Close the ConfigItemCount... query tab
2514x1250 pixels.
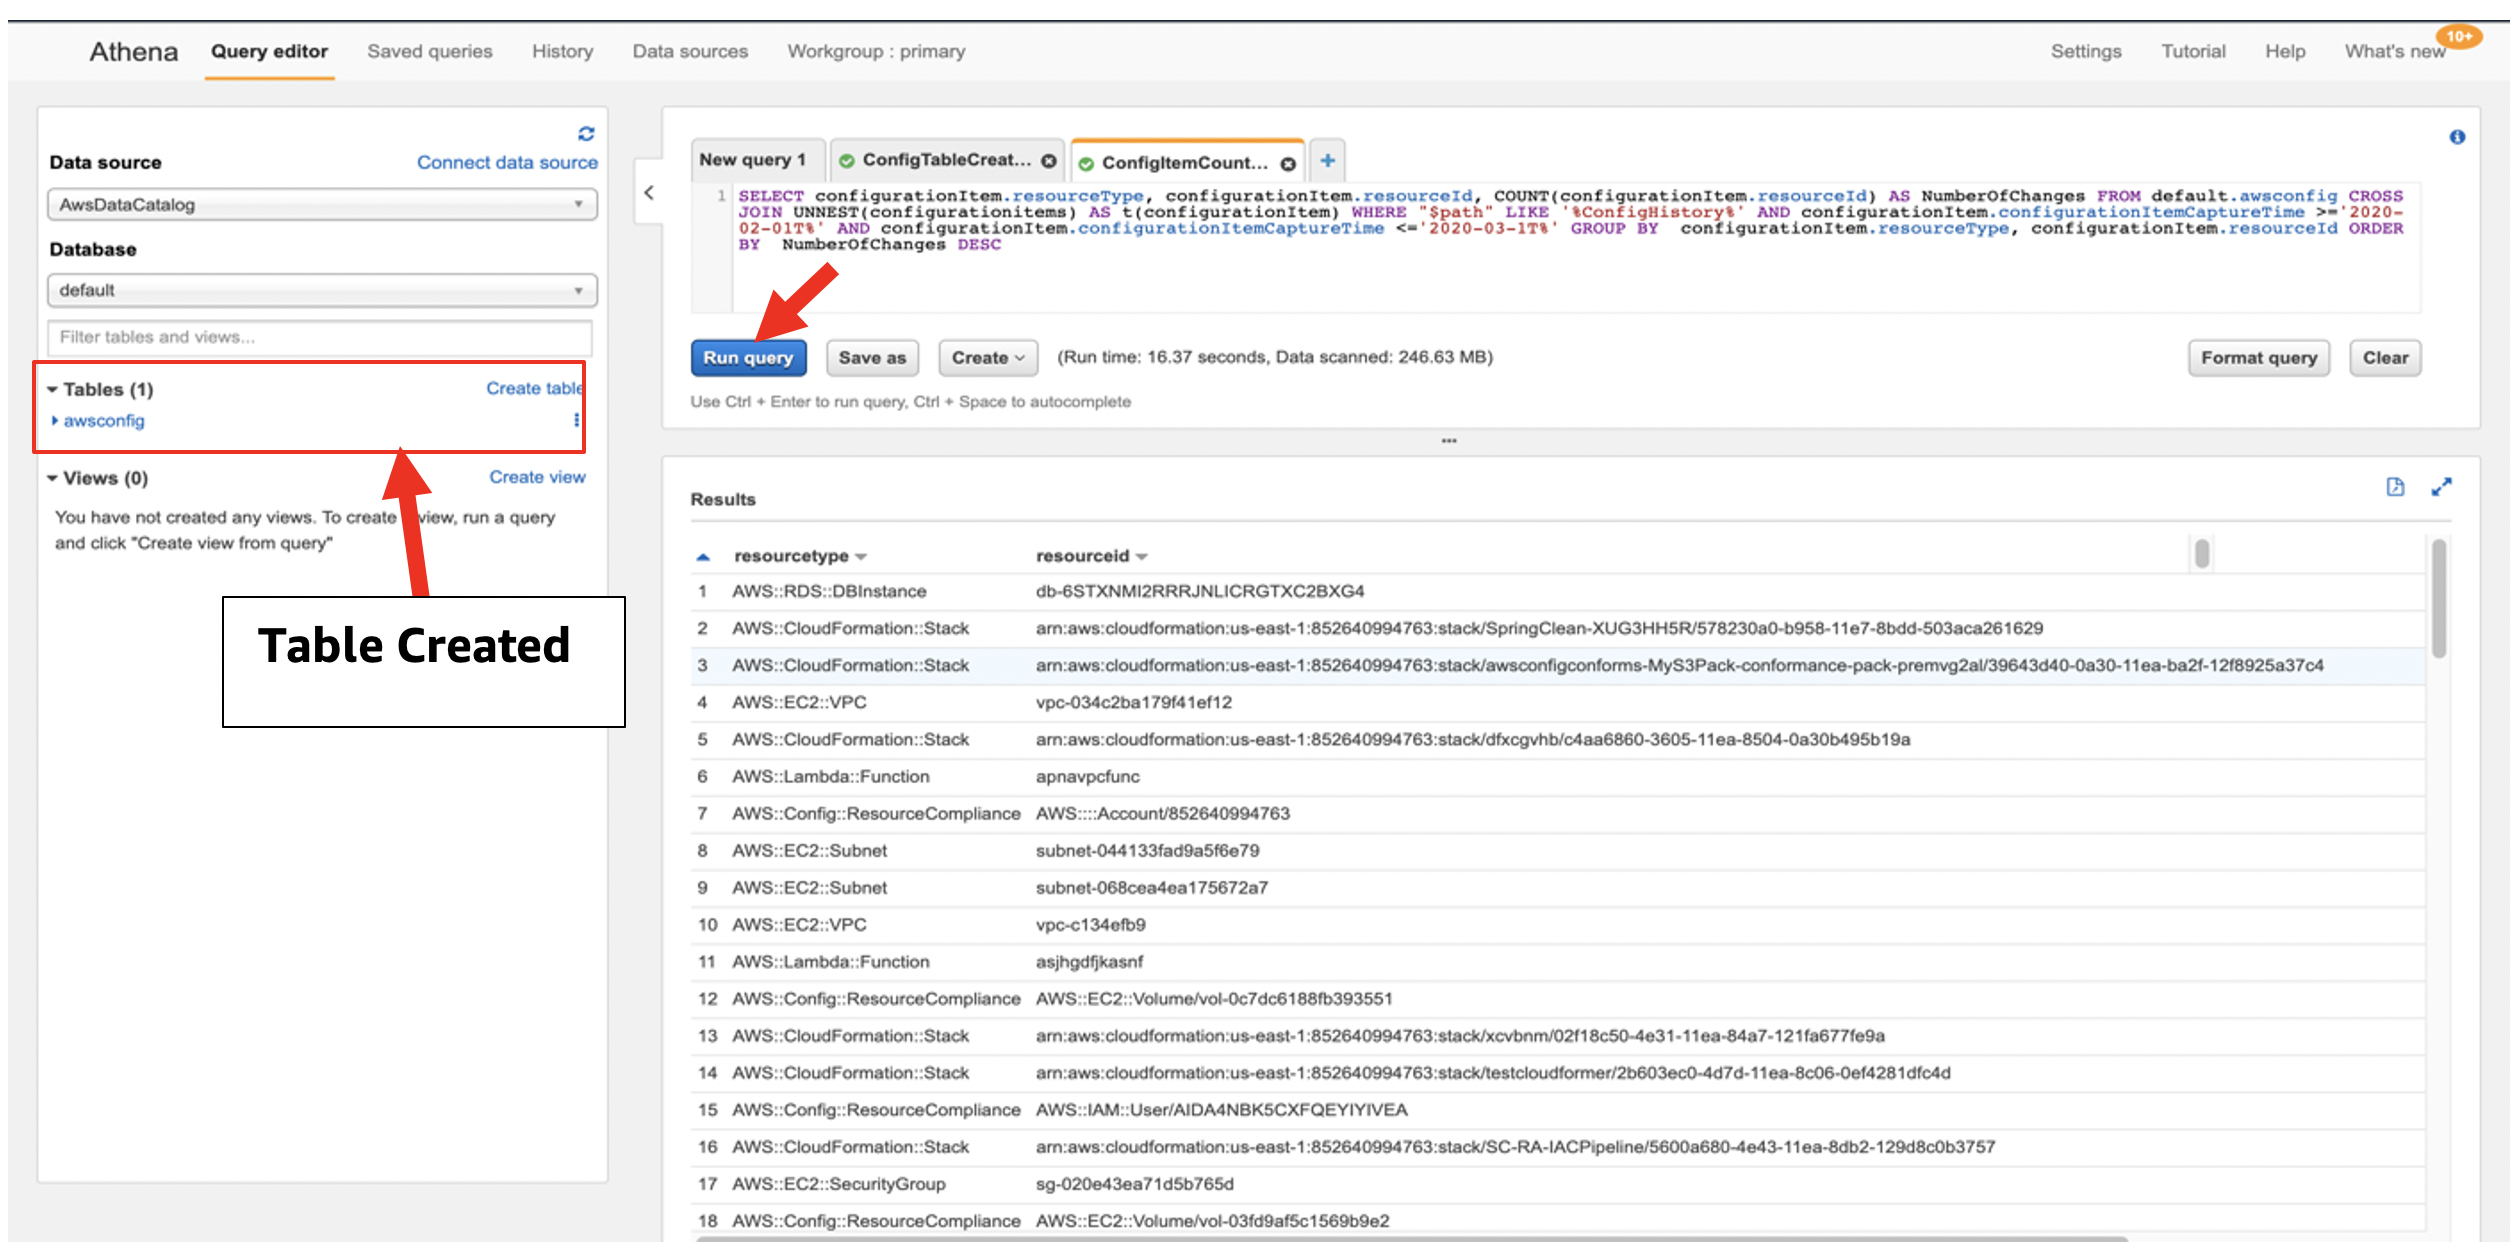coord(1288,164)
